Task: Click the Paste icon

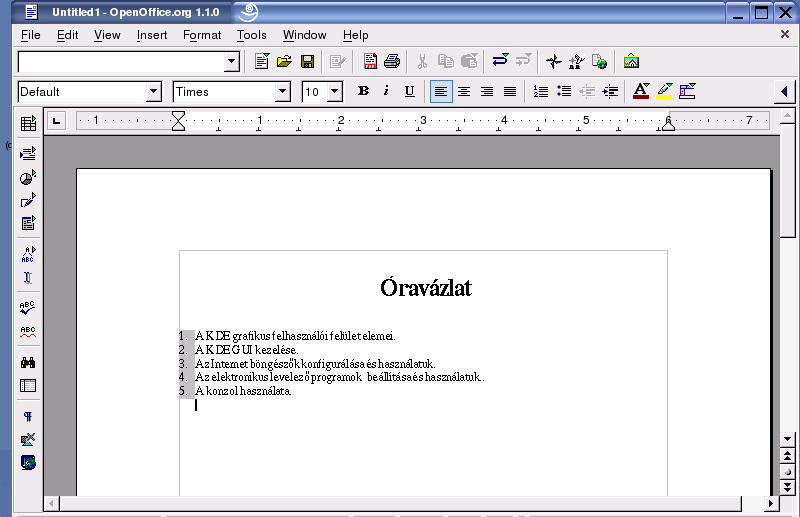Action: pos(469,61)
